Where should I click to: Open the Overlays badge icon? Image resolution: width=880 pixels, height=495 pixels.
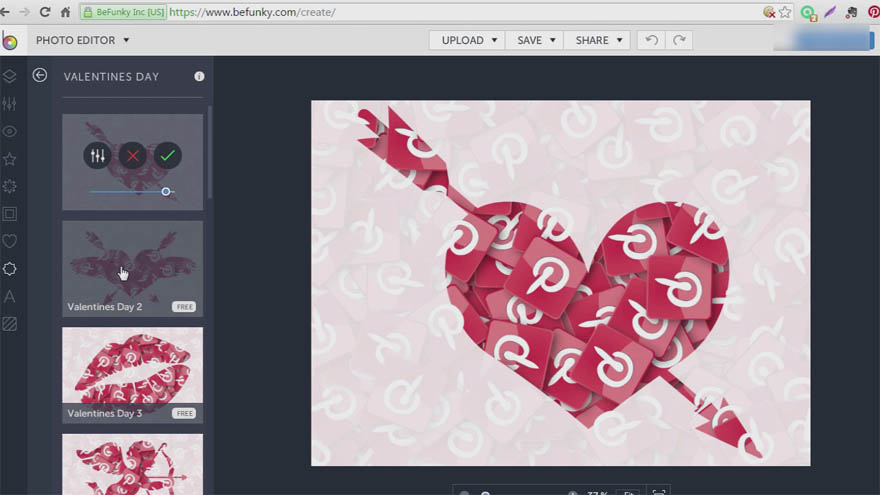(x=10, y=269)
